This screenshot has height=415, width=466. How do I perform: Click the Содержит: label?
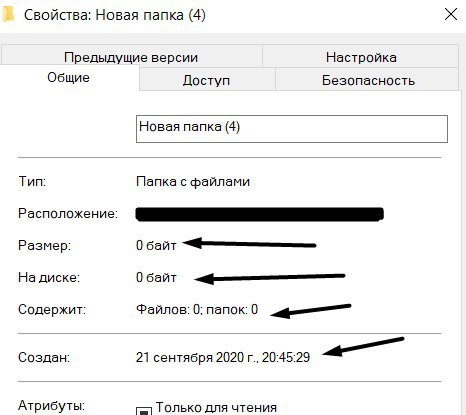pos(52,309)
